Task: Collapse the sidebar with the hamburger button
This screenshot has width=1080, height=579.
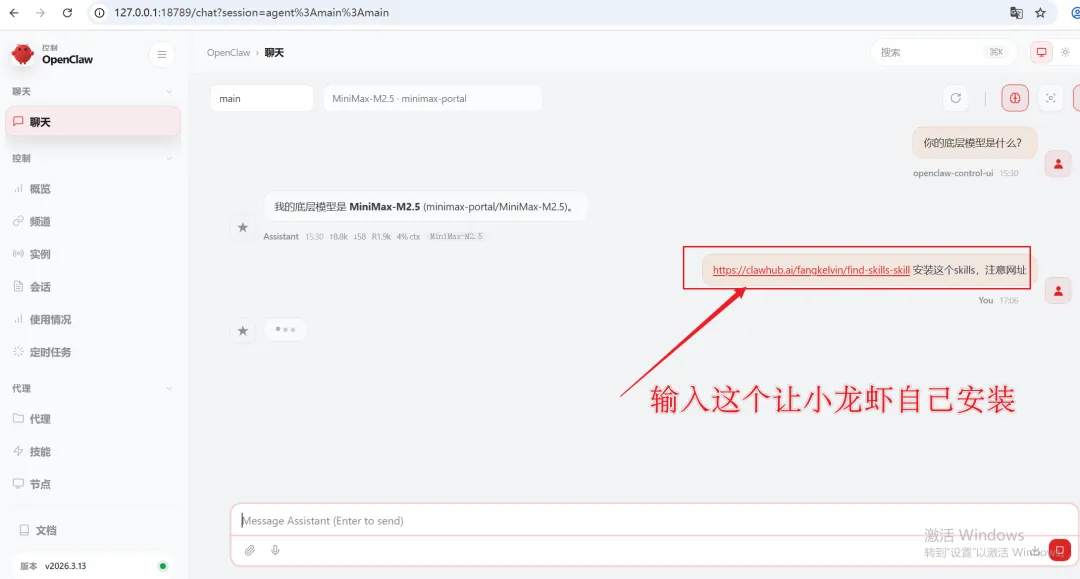Action: tap(162, 54)
